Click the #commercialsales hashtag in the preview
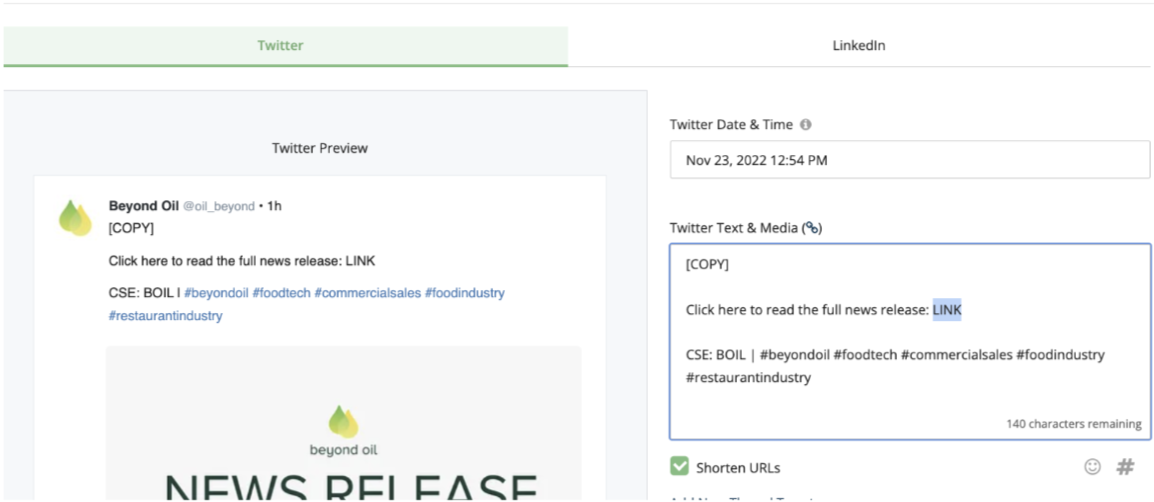Viewport: 1154px width, 502px height. pyautogui.click(x=366, y=293)
